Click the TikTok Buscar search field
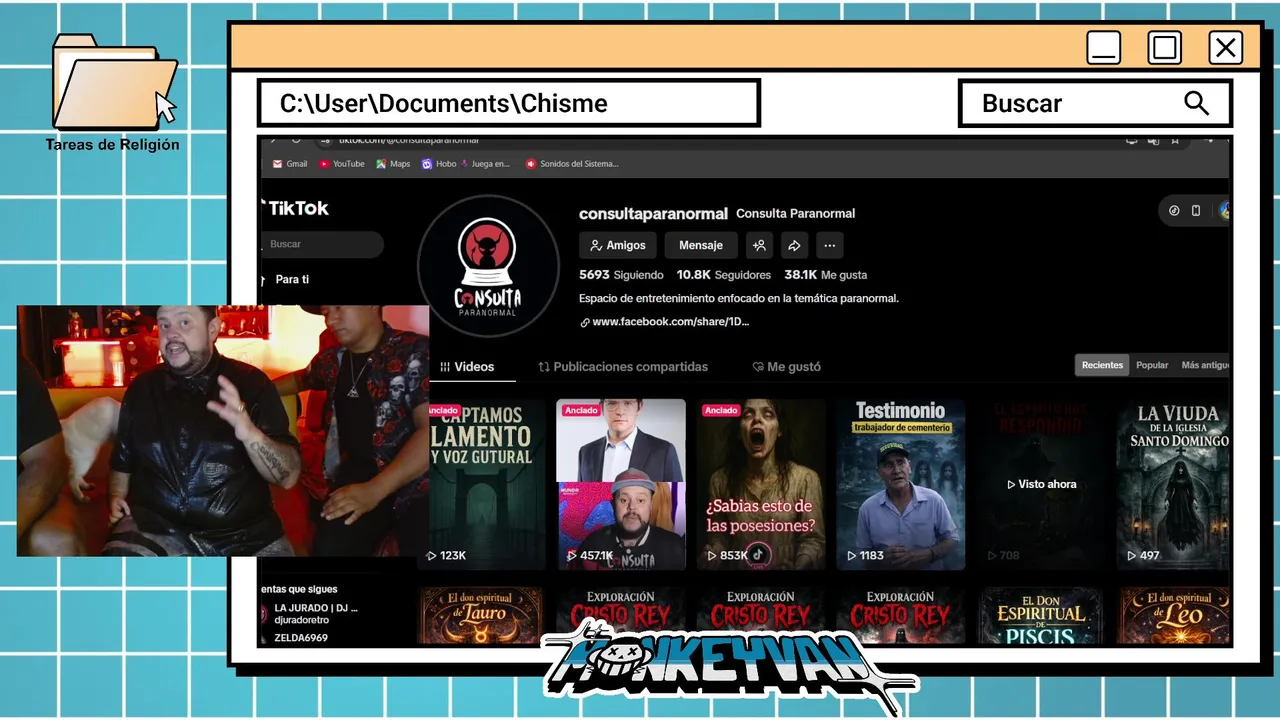 coord(322,244)
